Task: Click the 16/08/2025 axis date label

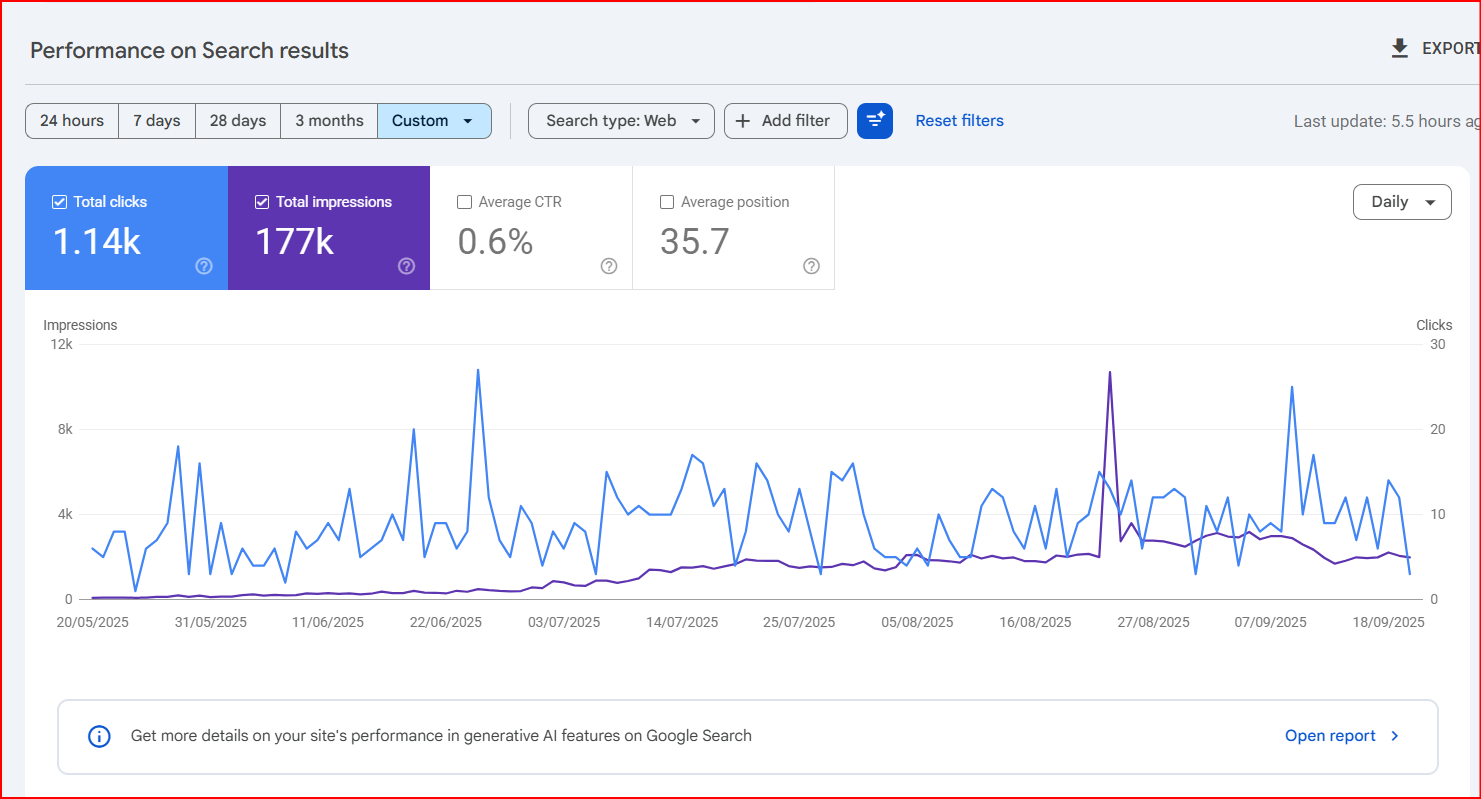Action: pos(1035,622)
